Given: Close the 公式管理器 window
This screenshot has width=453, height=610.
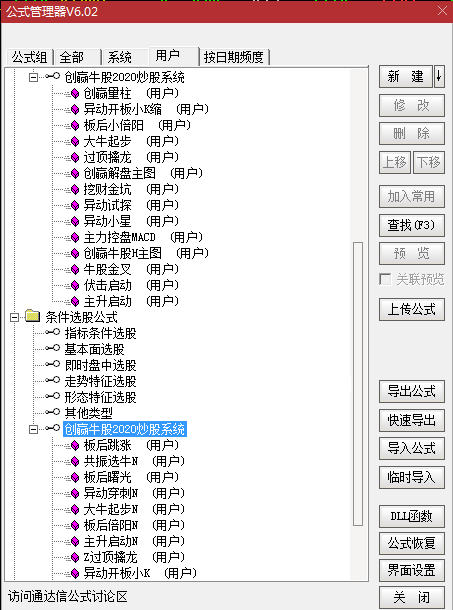Looking at the screenshot, I should coord(442,11).
